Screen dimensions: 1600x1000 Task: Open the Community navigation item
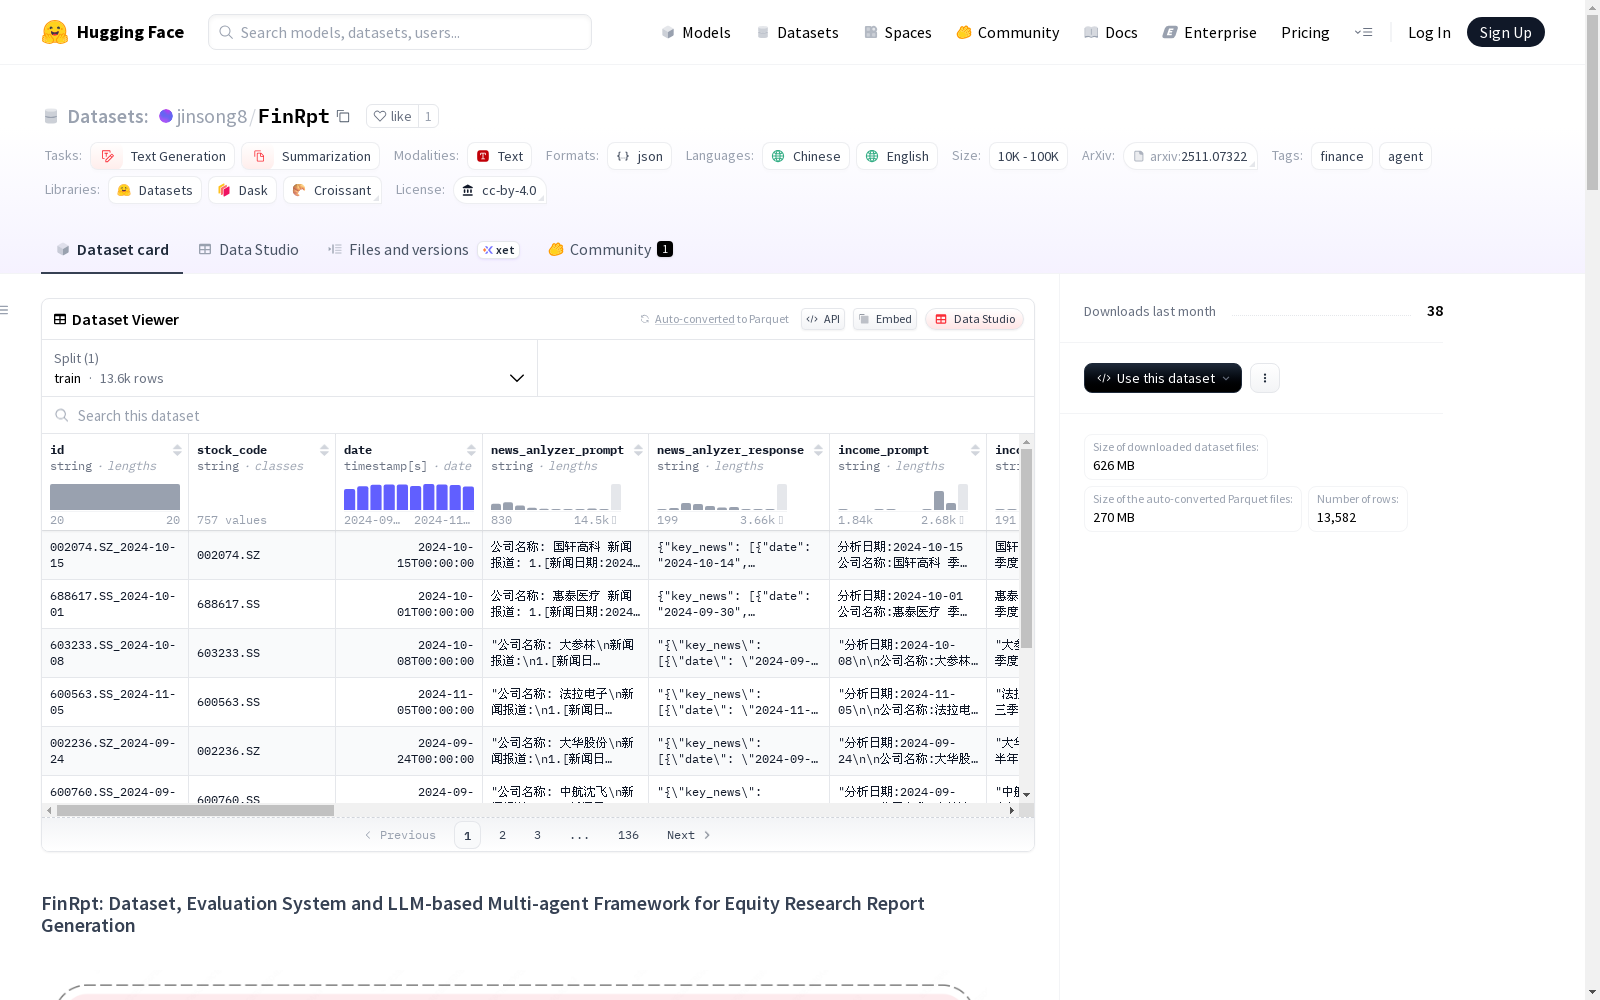coord(1008,32)
